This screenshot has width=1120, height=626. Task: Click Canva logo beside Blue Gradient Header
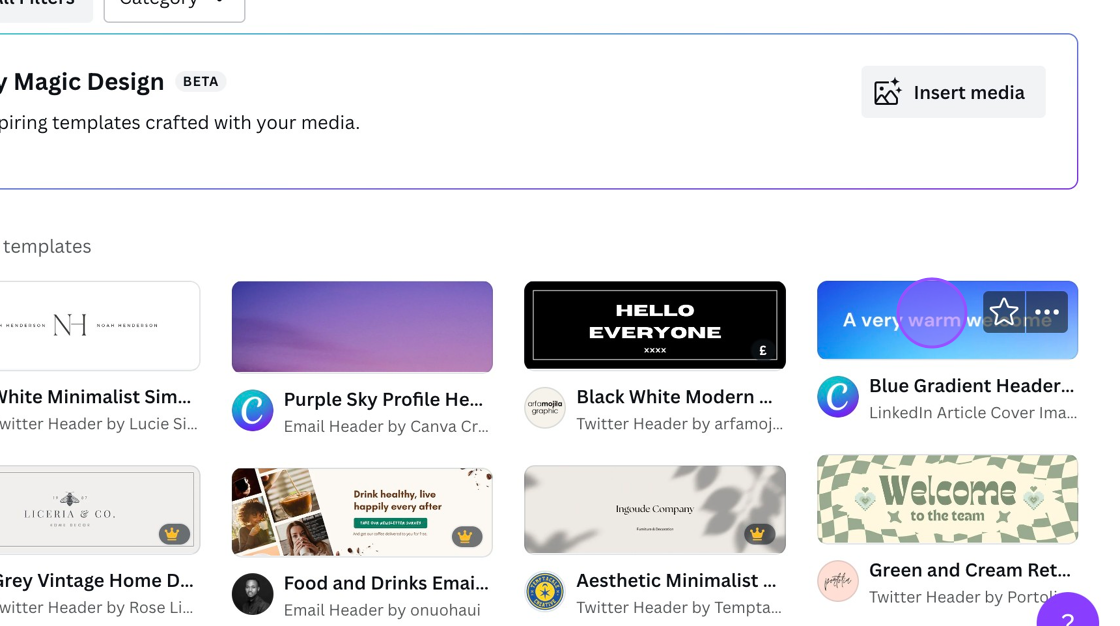(x=838, y=397)
